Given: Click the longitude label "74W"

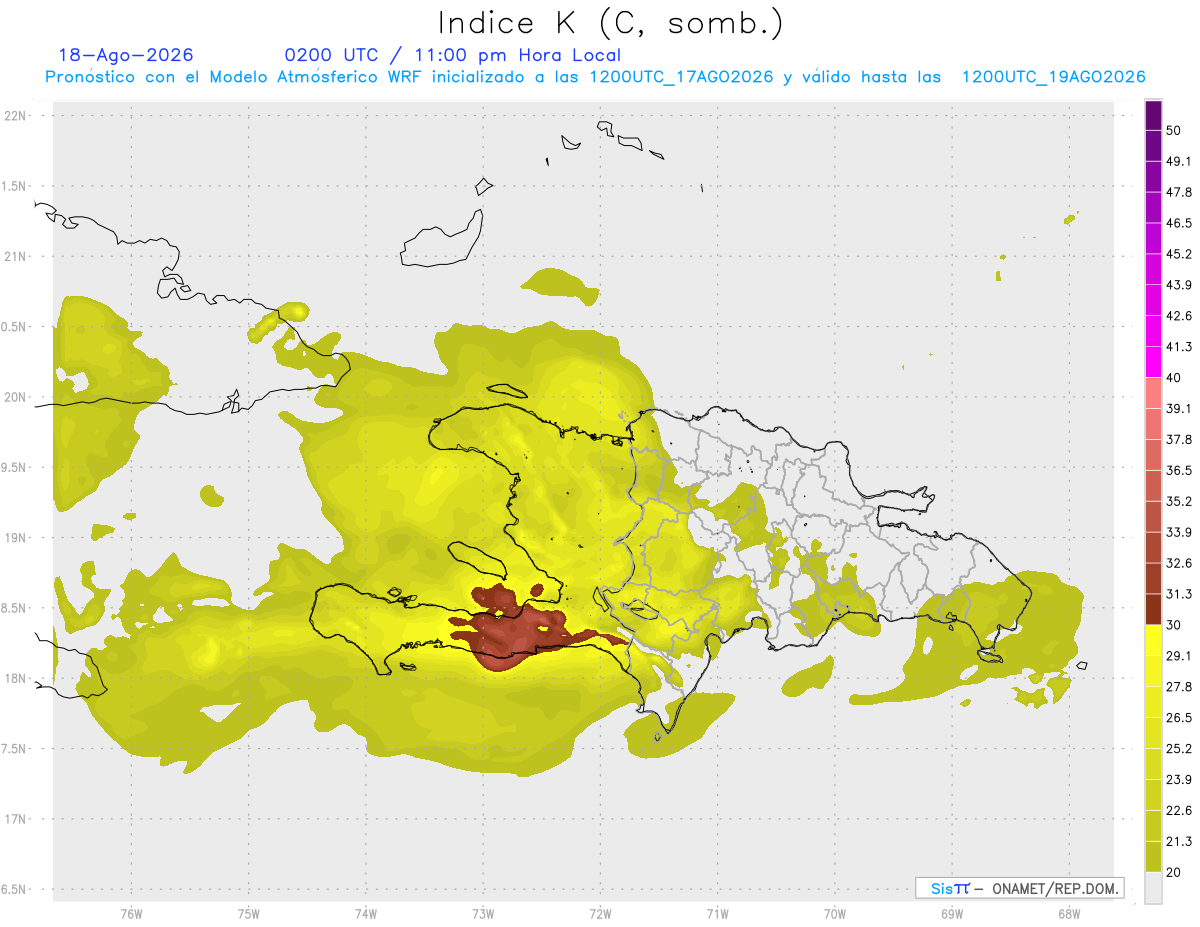Looking at the screenshot, I should [x=366, y=914].
